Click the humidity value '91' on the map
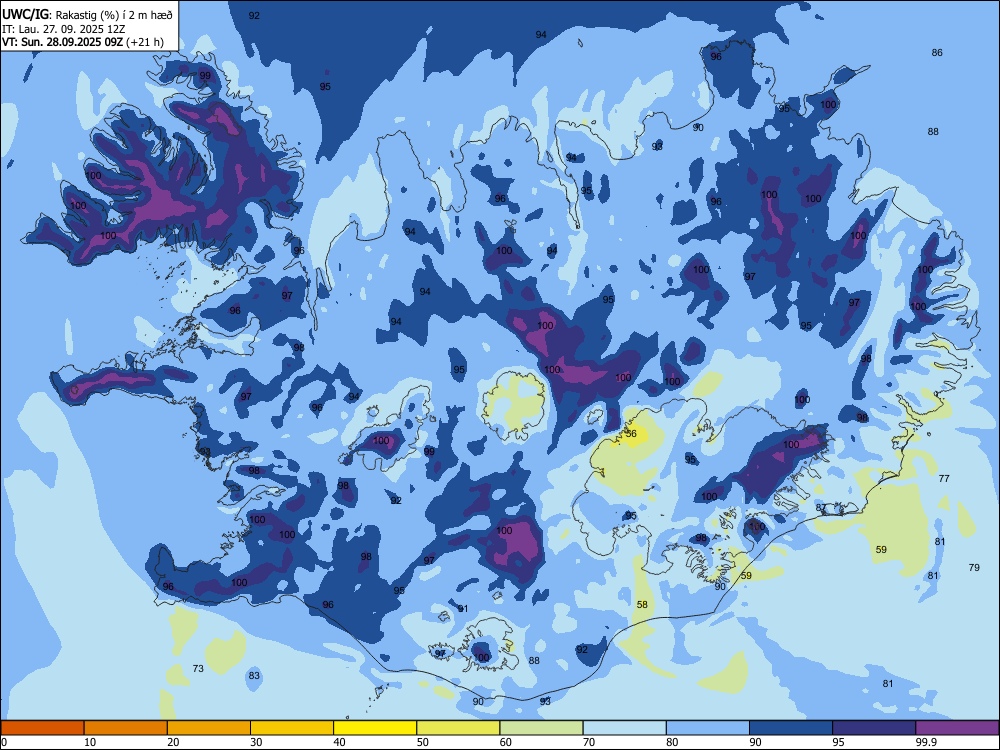The width and height of the screenshot is (1000, 750). (463, 609)
